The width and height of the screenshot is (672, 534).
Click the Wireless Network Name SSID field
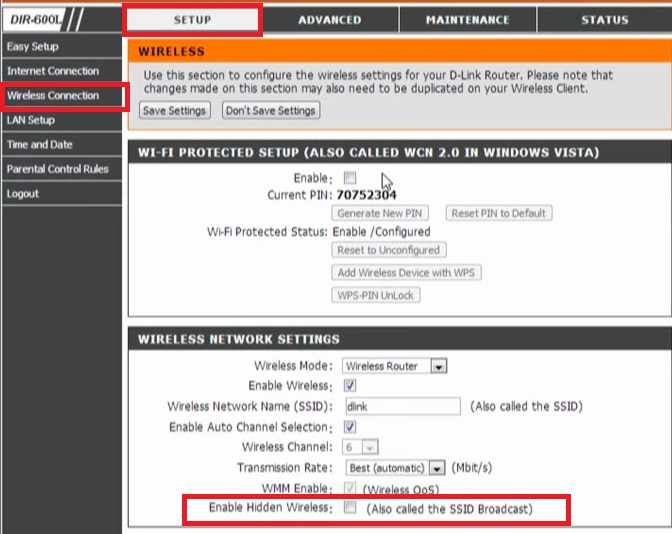[x=400, y=406]
